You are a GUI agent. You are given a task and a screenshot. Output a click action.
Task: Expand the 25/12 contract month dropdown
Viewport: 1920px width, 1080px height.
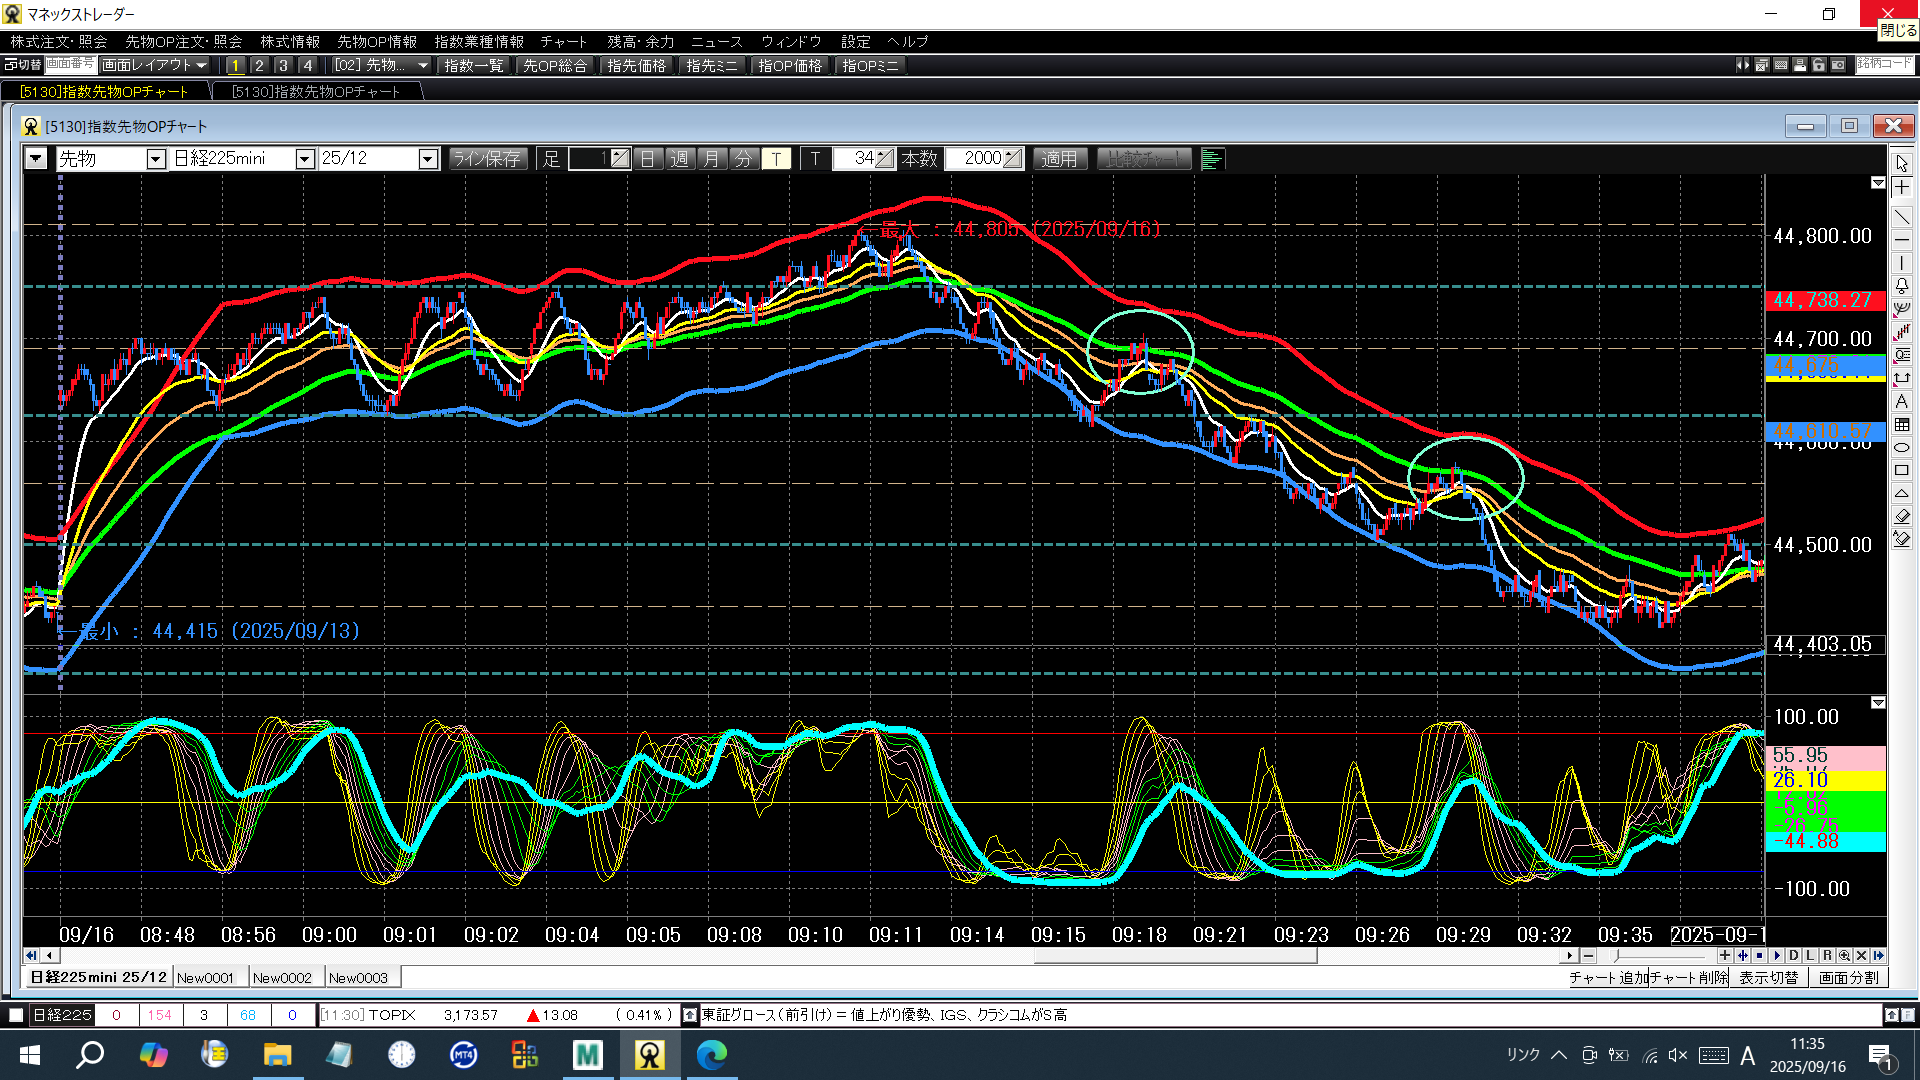(428, 159)
